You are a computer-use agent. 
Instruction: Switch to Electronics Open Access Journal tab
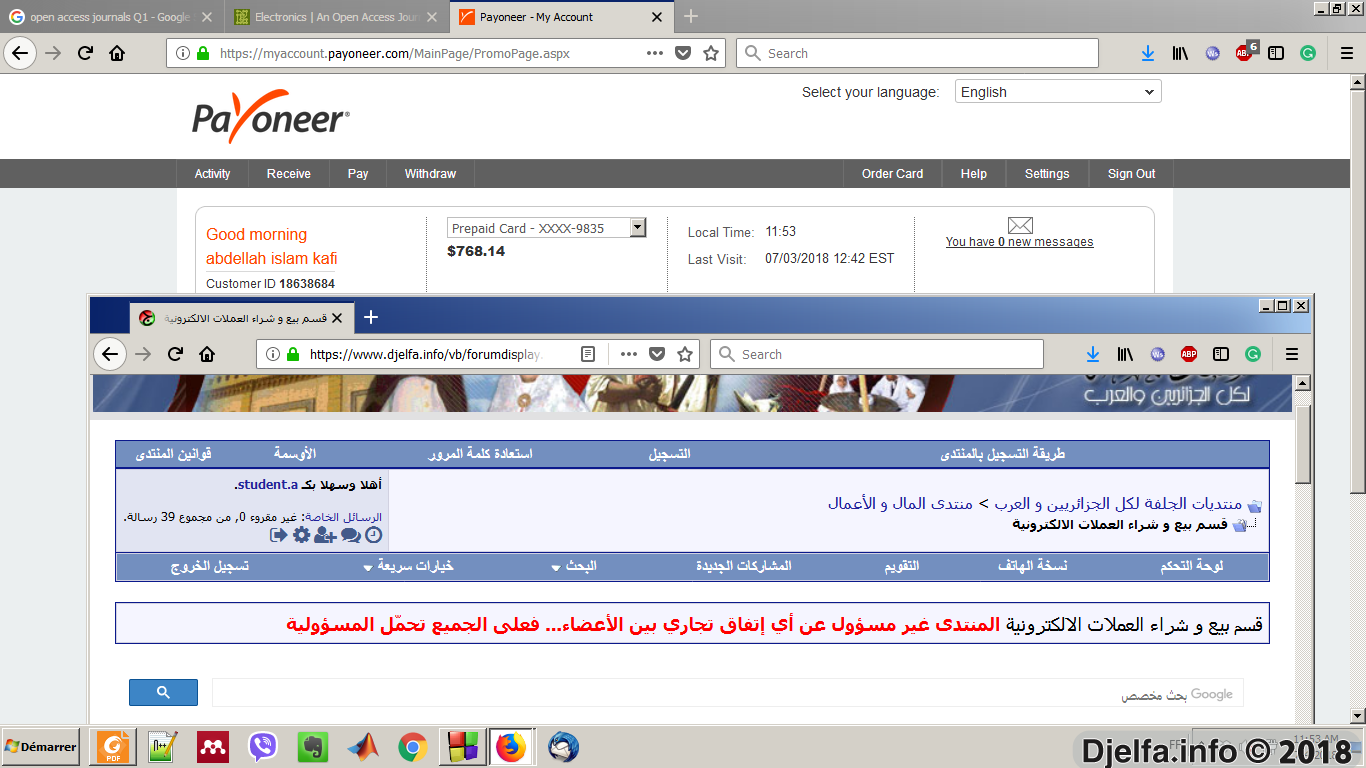(x=336, y=17)
